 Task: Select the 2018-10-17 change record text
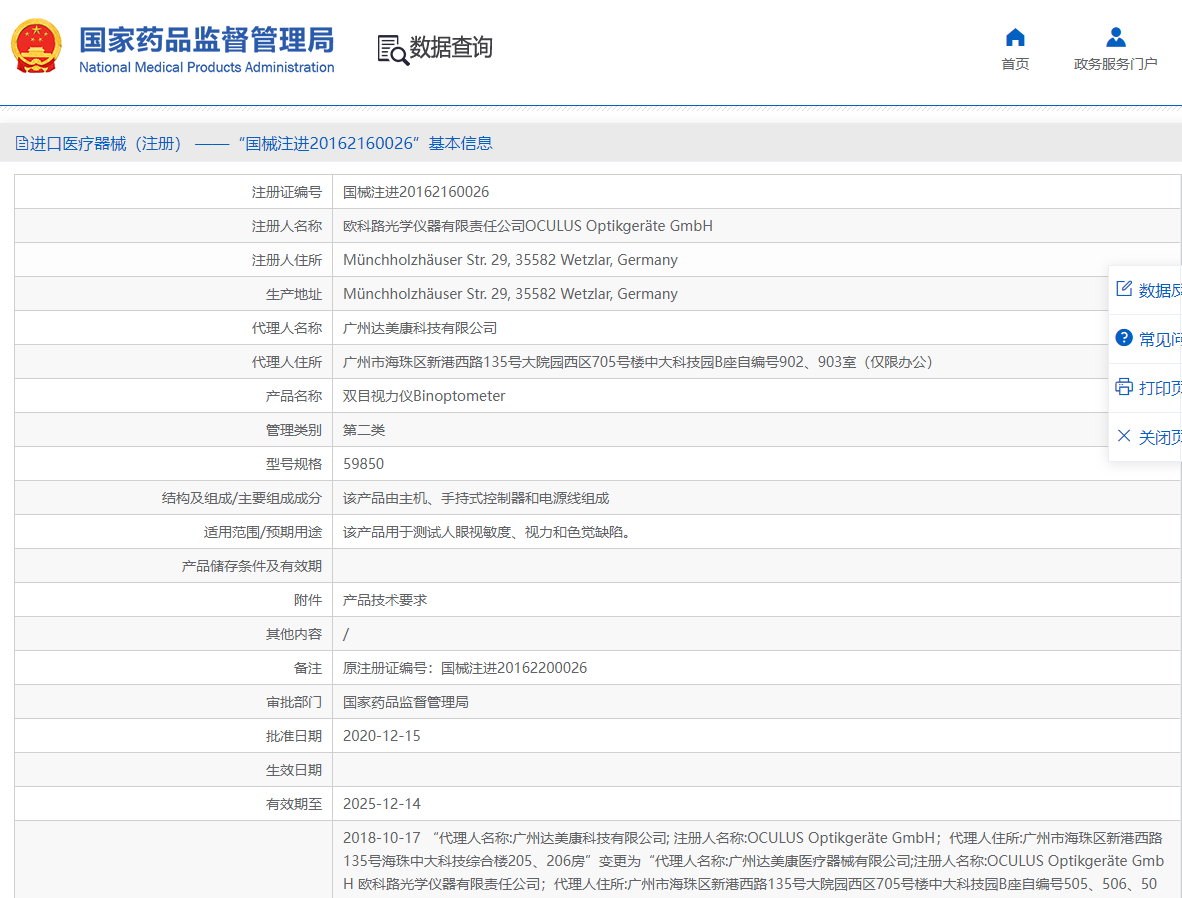(754, 861)
